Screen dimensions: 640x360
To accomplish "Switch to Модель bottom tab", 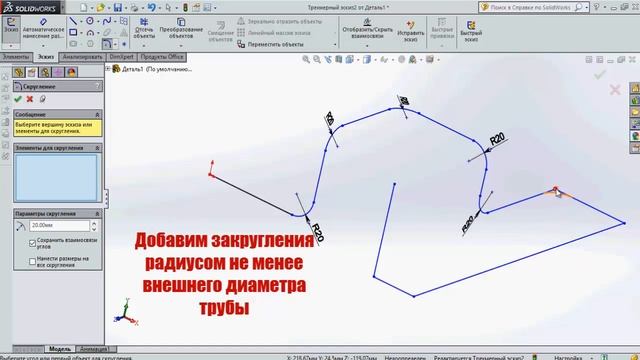I will pyautogui.click(x=60, y=349).
